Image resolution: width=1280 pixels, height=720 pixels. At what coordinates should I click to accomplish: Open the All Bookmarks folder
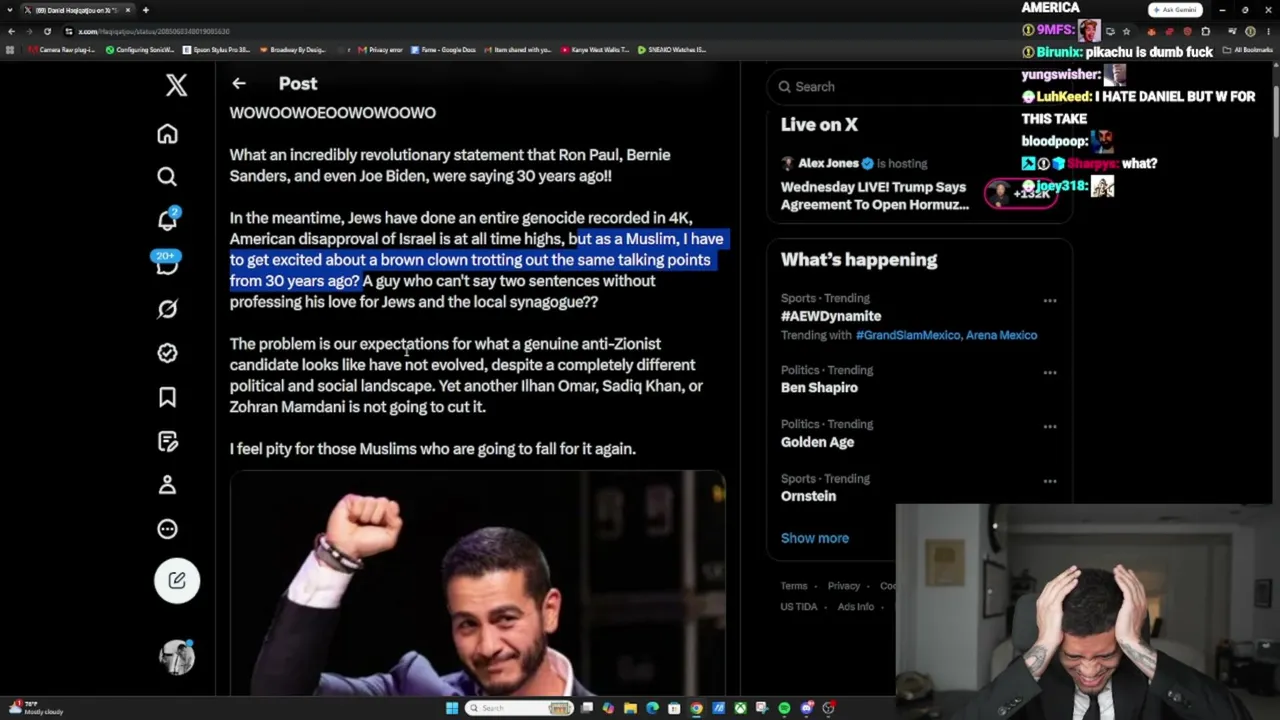[1250, 50]
